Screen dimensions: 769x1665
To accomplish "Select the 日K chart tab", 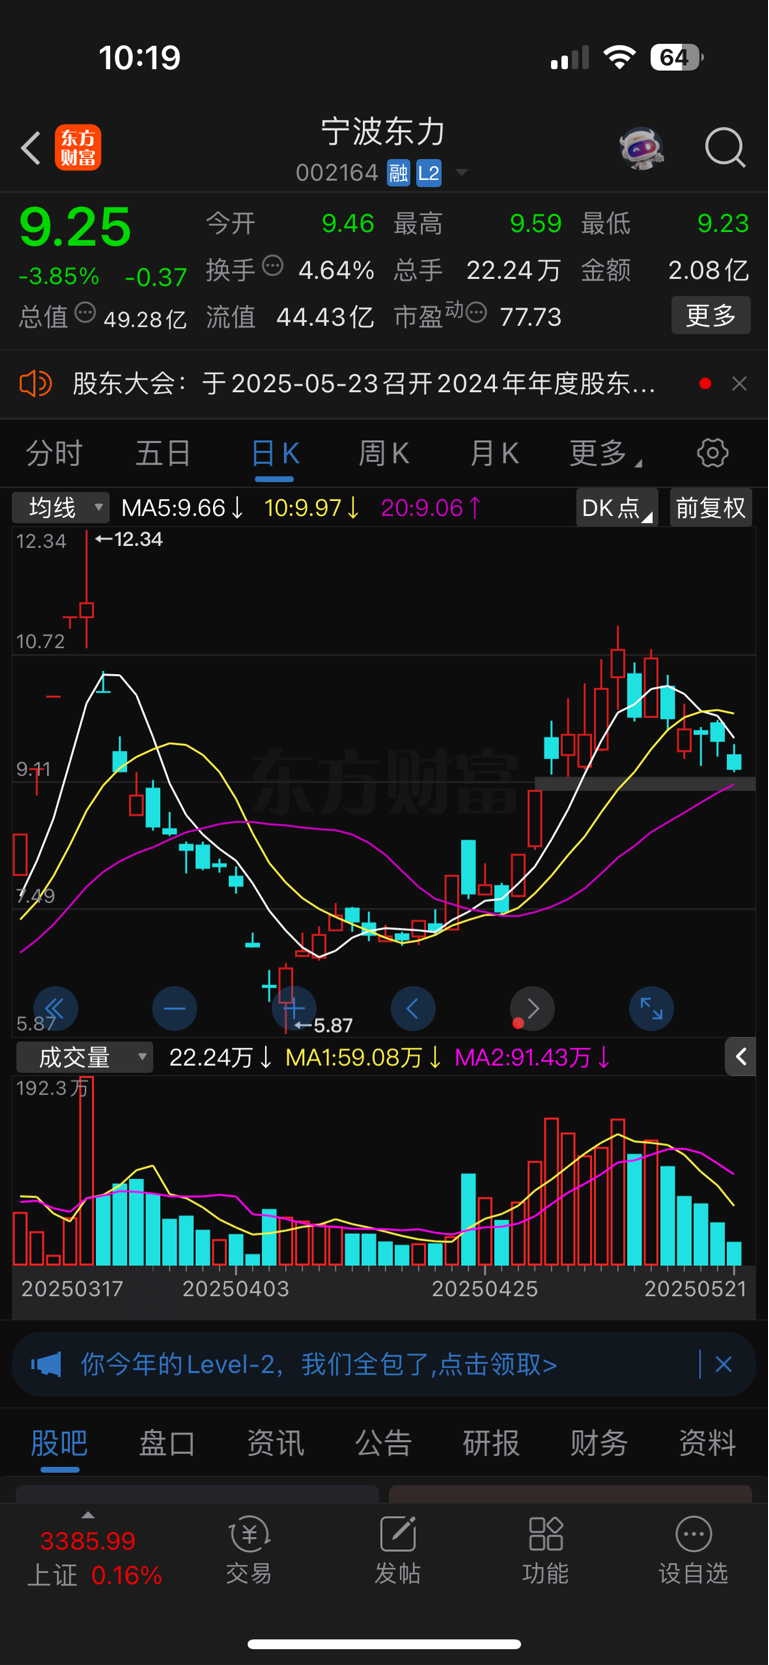I will (x=274, y=454).
